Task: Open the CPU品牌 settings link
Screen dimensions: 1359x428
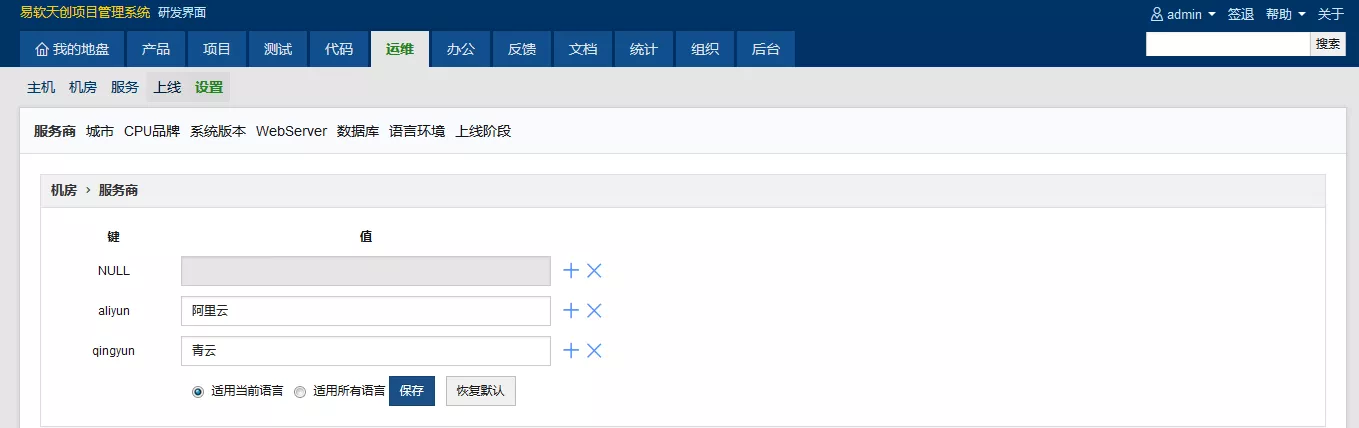Action: click(x=152, y=131)
